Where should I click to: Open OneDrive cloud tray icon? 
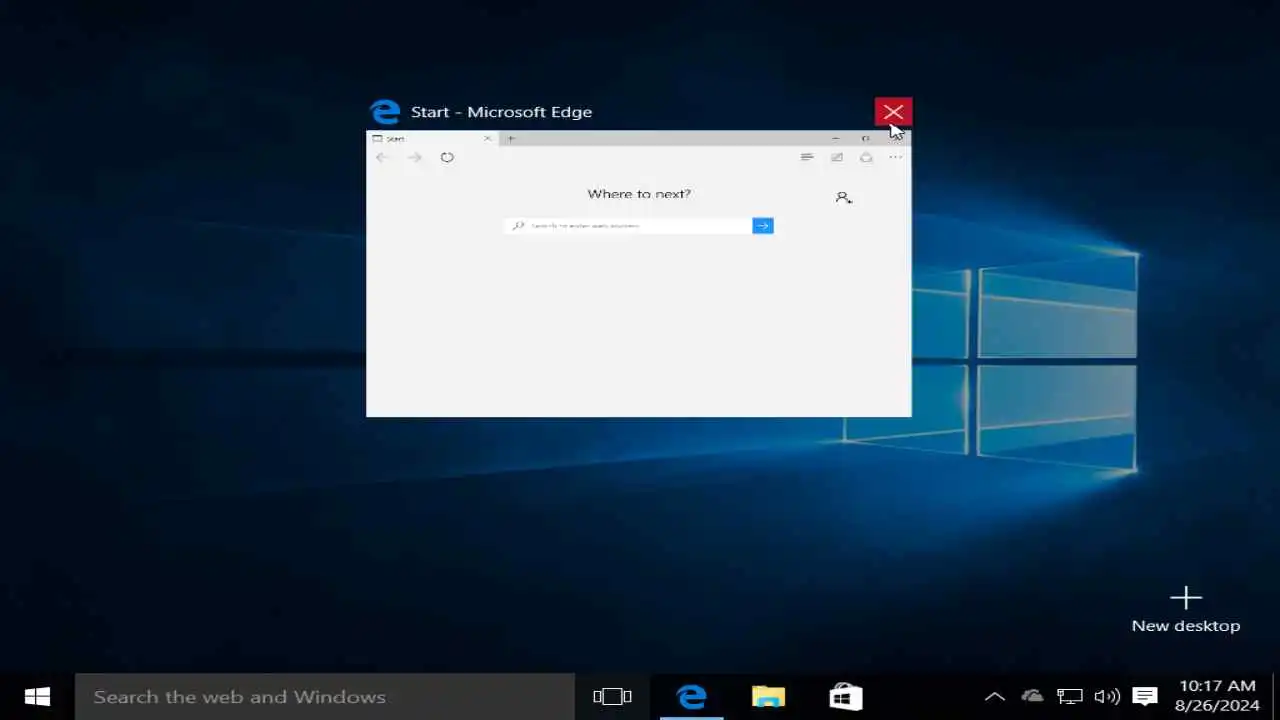tap(1032, 697)
